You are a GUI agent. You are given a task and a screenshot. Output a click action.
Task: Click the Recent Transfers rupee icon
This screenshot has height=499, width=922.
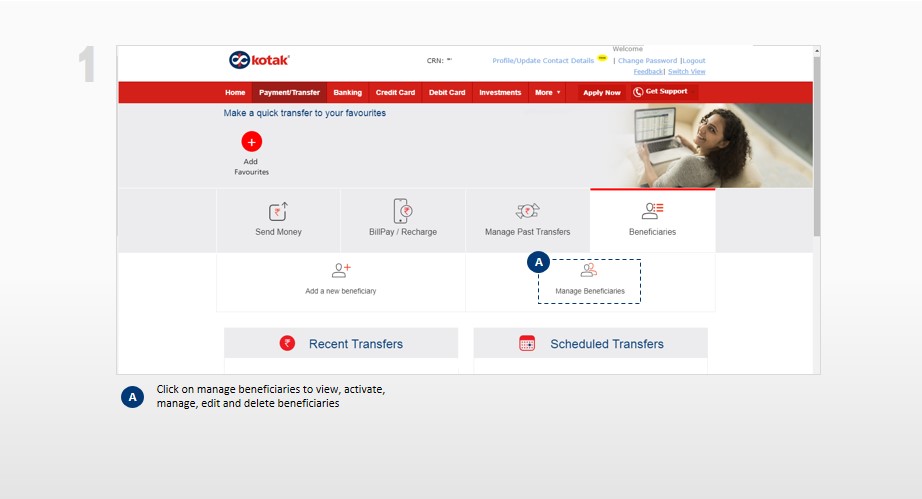click(x=287, y=343)
